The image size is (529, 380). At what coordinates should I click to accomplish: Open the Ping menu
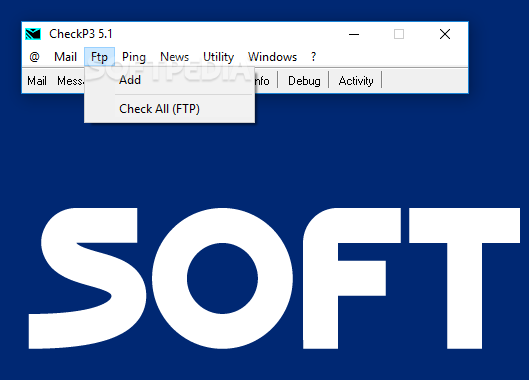pos(134,57)
